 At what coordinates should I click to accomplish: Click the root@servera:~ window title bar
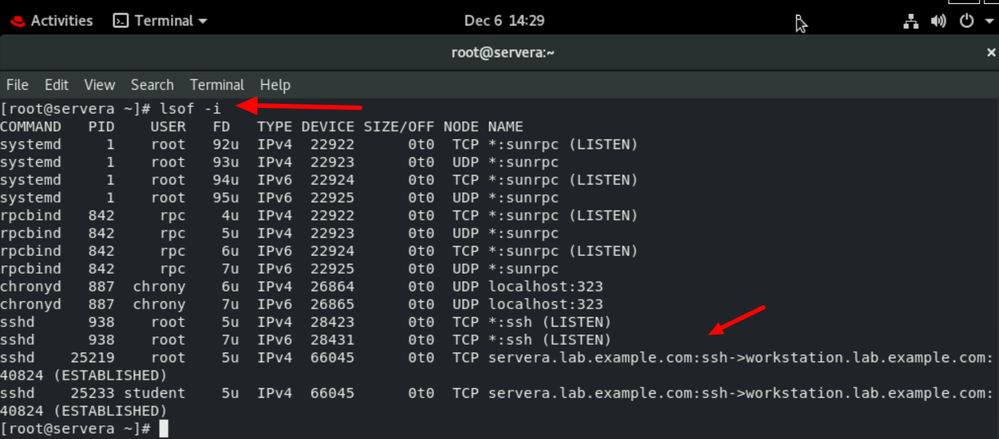coord(499,52)
